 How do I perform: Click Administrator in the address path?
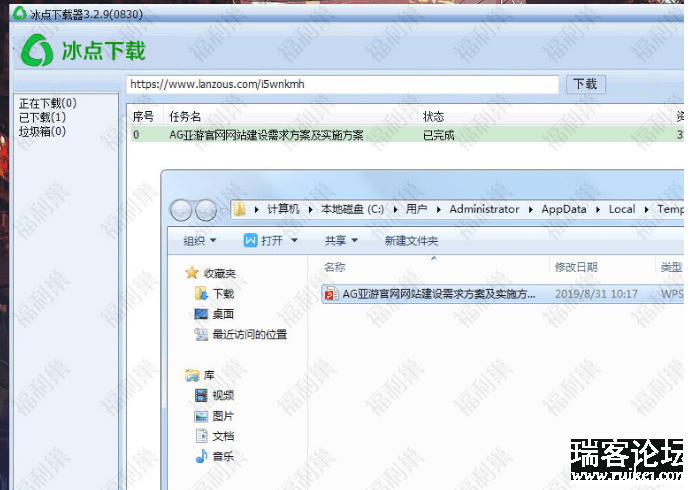484,209
